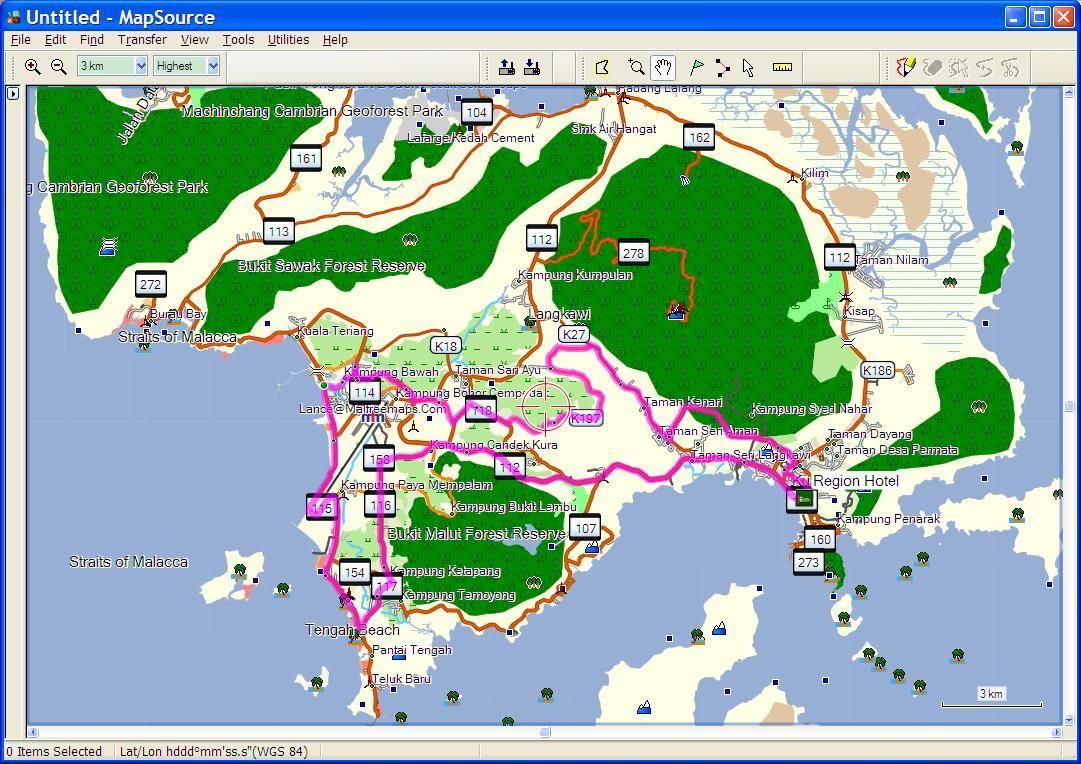The image size is (1081, 764).
Task: Click 'Bukit Malut Forest Reserve' label
Action: click(476, 534)
